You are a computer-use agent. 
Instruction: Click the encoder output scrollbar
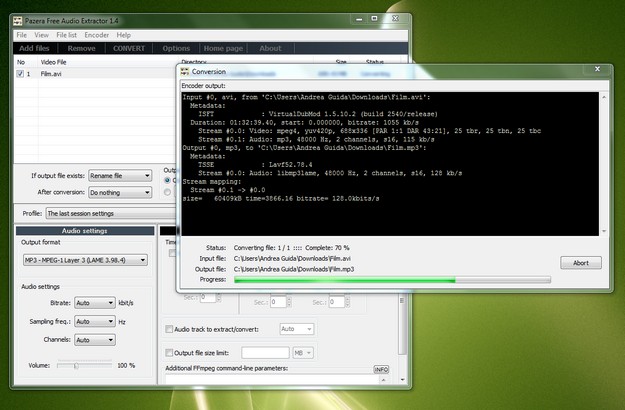coord(604,164)
